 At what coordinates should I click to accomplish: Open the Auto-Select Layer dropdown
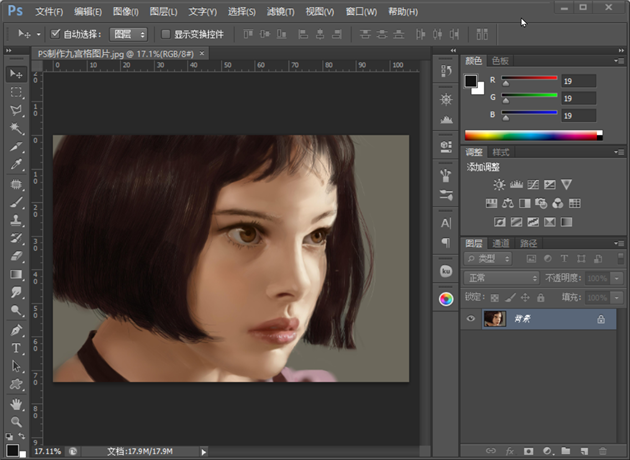tap(129, 35)
